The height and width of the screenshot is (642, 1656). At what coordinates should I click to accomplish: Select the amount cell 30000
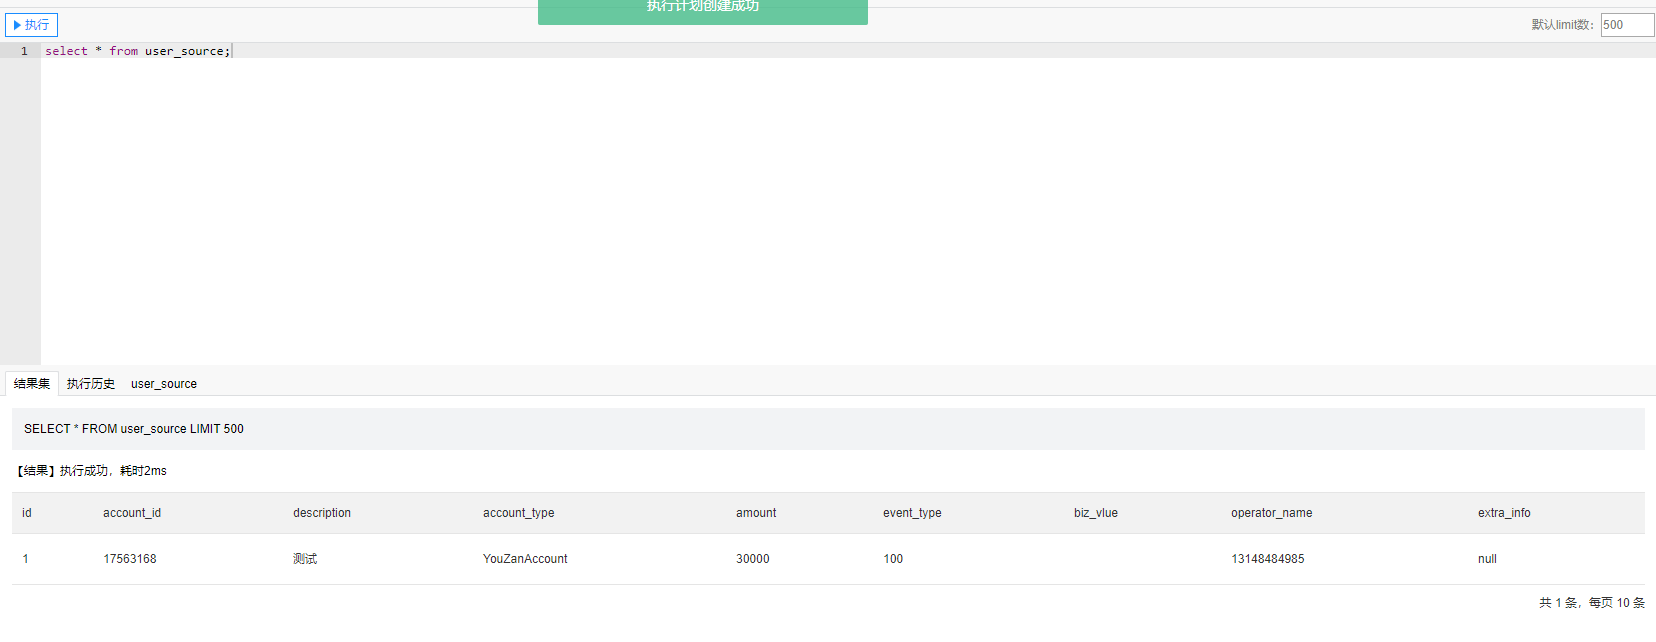[x=753, y=559]
